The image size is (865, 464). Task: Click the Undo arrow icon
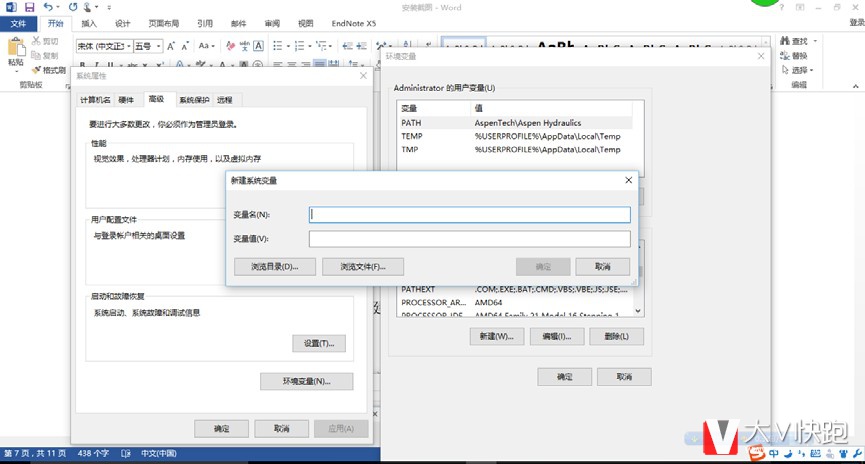pos(47,7)
